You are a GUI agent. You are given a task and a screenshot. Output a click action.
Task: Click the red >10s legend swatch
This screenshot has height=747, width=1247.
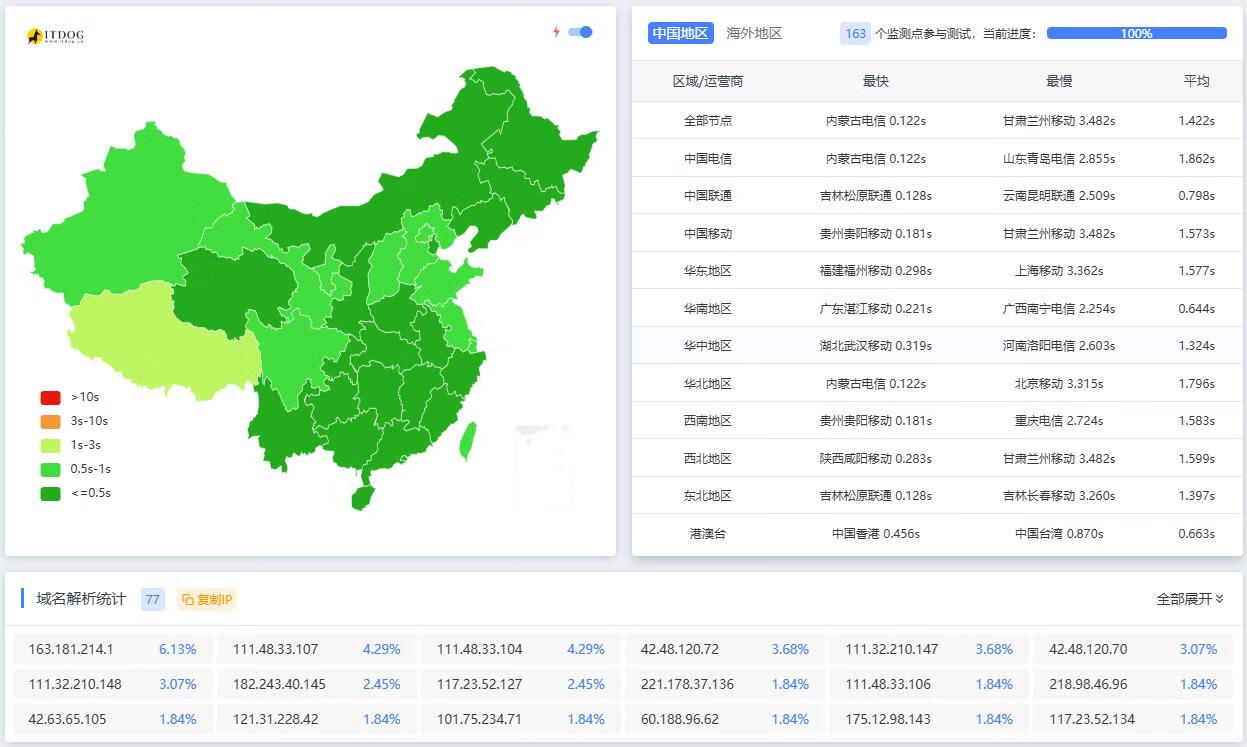point(50,397)
